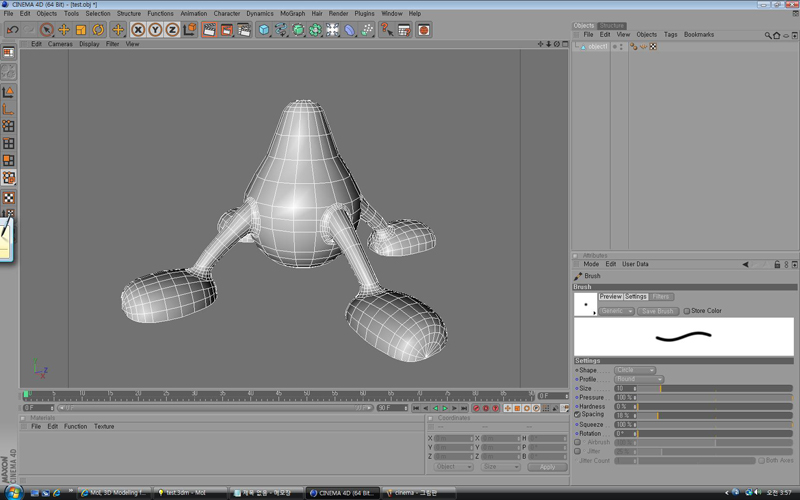Image resolution: width=800 pixels, height=500 pixels.
Task: Click the lock icon in Attributes header
Action: [x=777, y=264]
